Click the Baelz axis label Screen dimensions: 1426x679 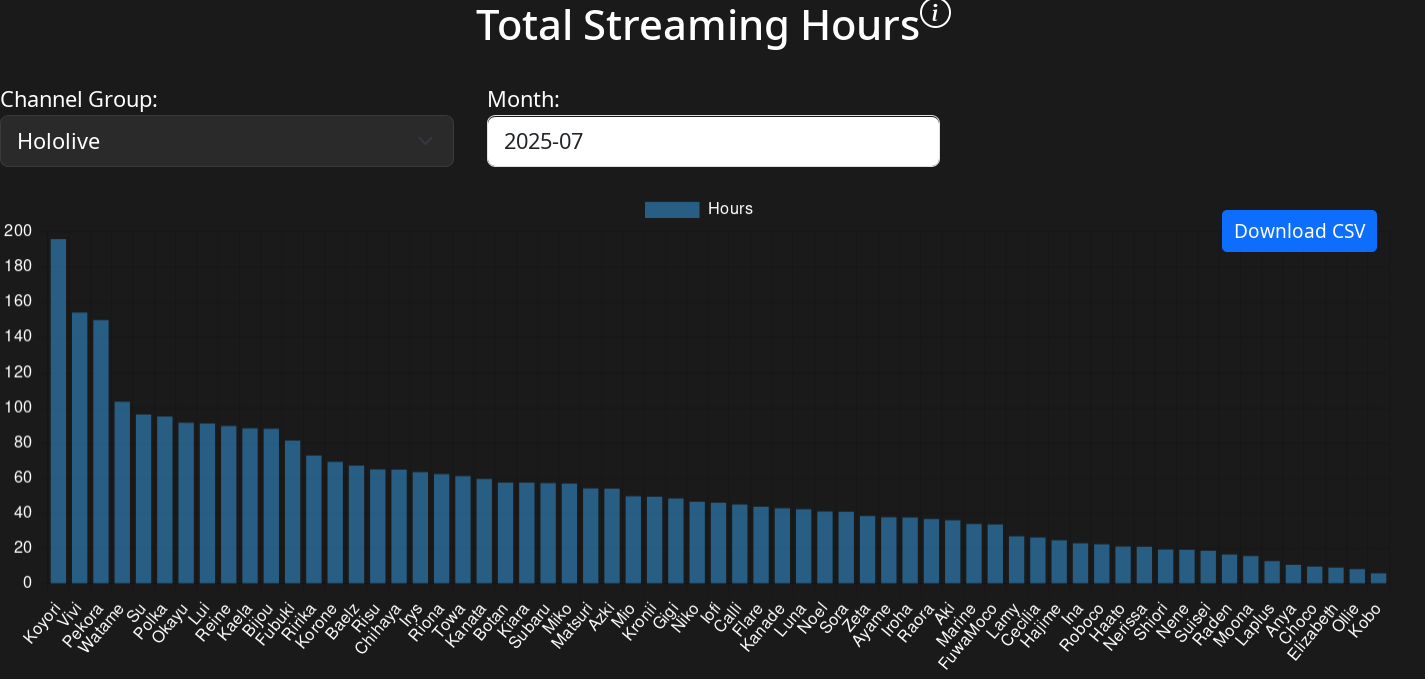tap(343, 620)
